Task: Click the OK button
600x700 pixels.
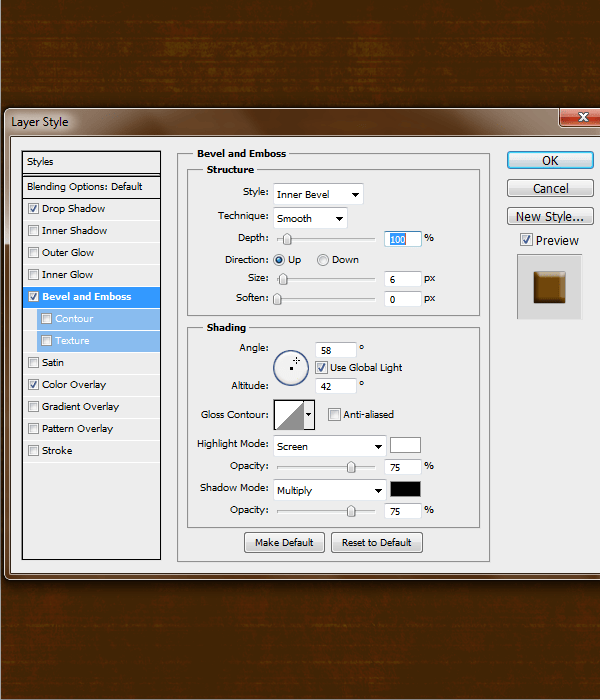Action: coord(550,160)
